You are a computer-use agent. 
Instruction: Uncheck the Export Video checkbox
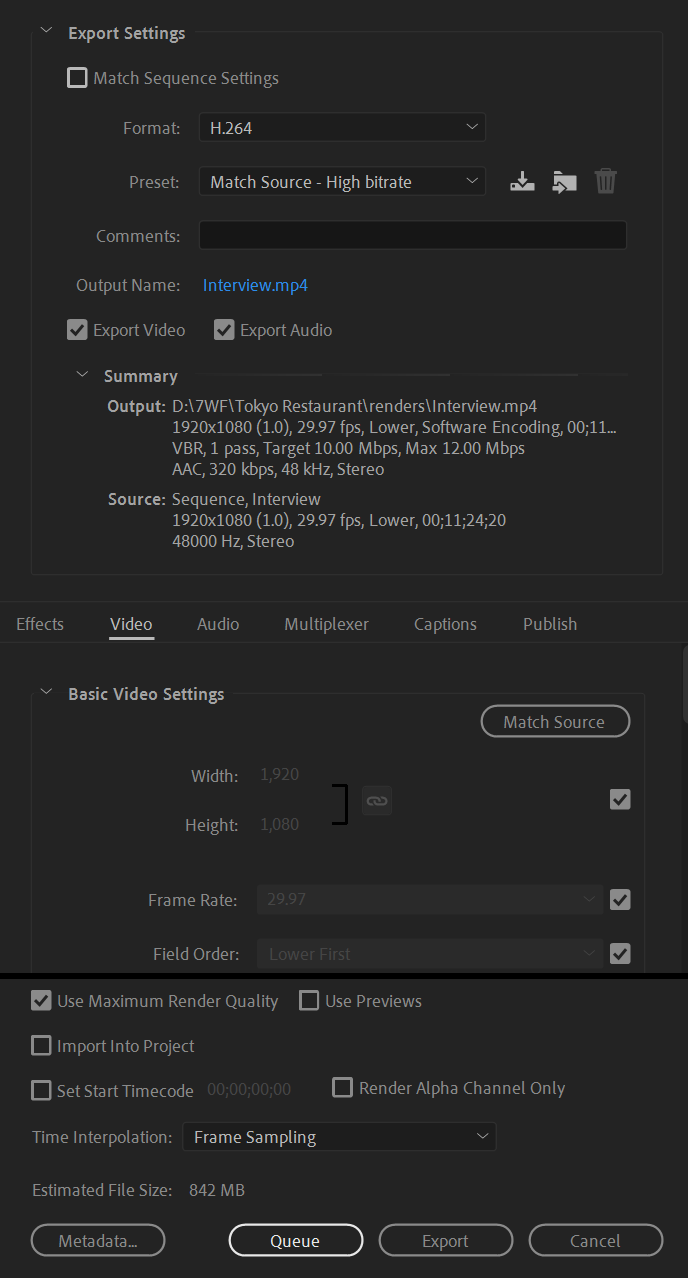pos(77,330)
